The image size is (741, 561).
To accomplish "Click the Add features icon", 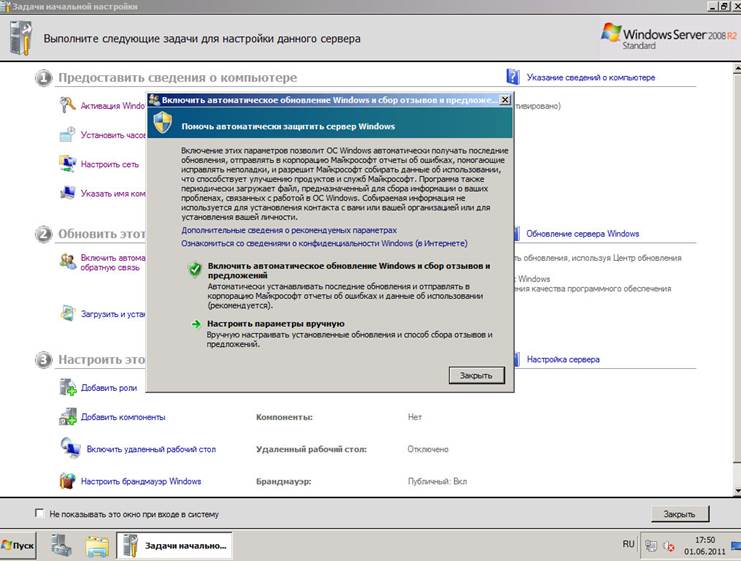I will [x=68, y=416].
